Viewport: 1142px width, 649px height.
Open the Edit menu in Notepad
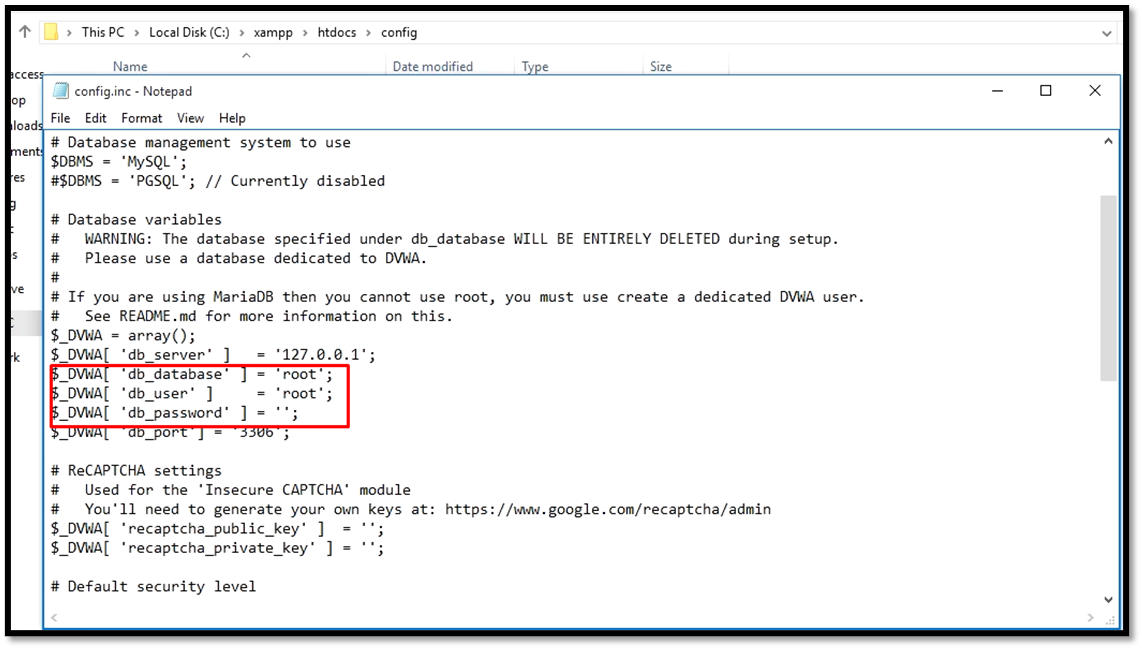(x=95, y=118)
